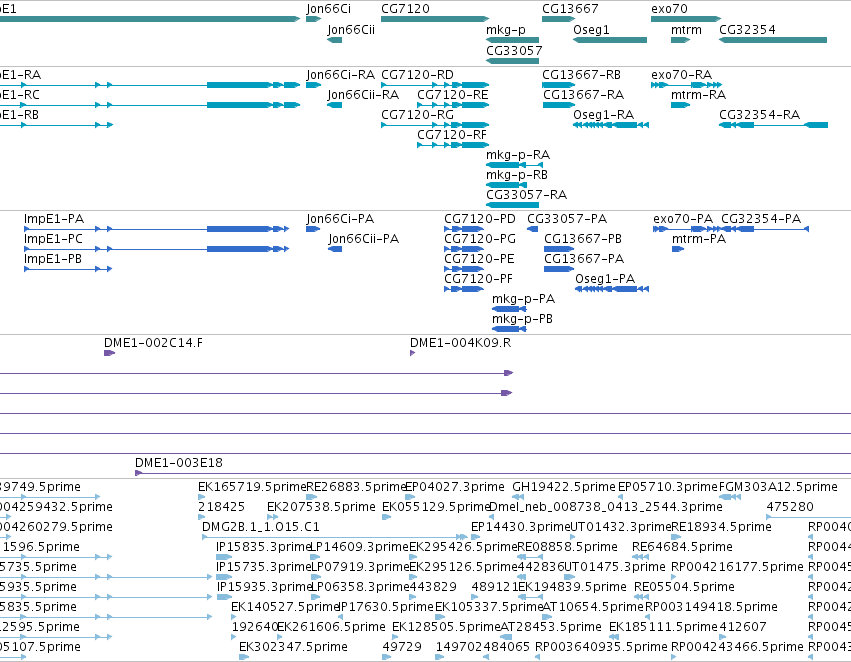Click the EP05710.3prime EST label
Viewport: 851px width, 662px height.
pyautogui.click(x=668, y=487)
